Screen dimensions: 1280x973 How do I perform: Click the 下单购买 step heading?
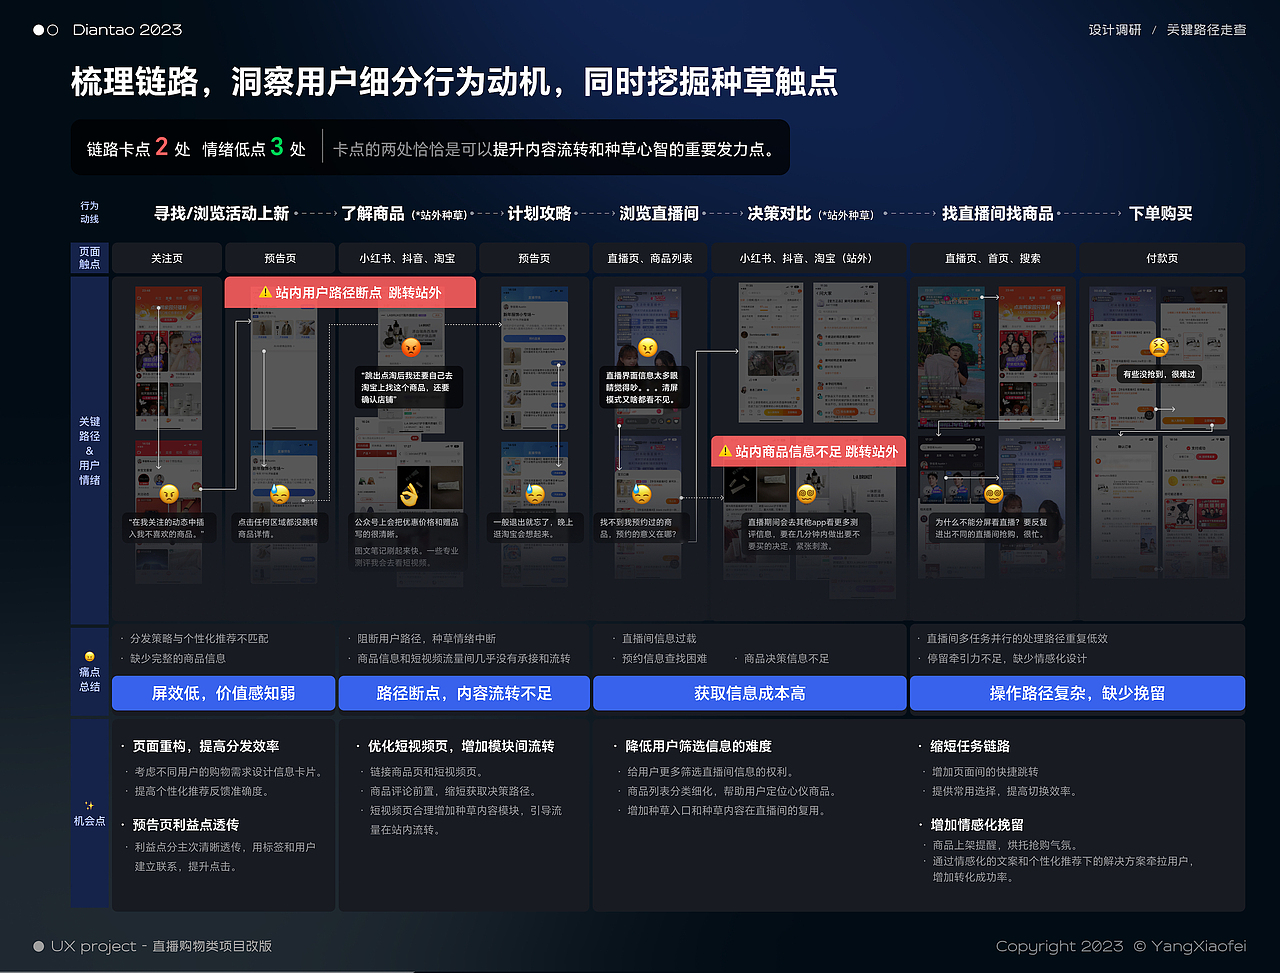(x=1160, y=213)
